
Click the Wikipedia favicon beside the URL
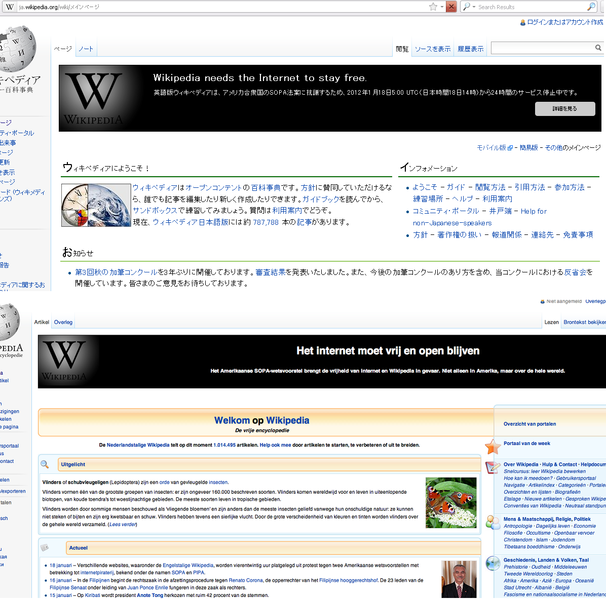8,6
